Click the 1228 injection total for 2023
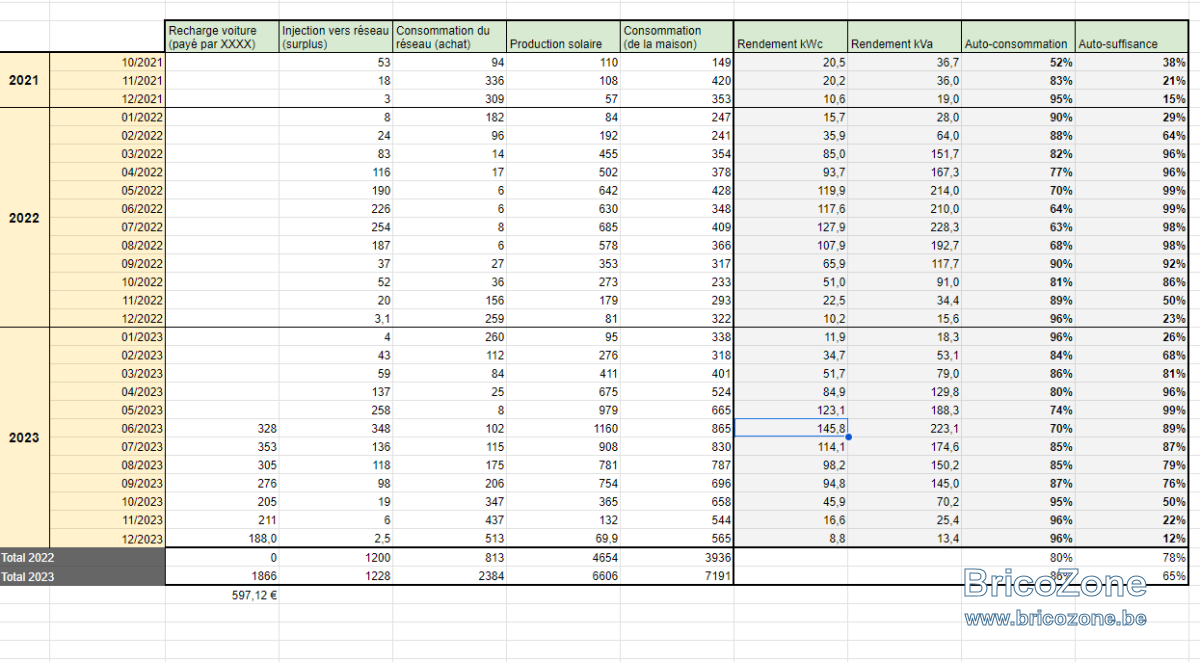This screenshot has width=1200, height=662. [x=336, y=576]
